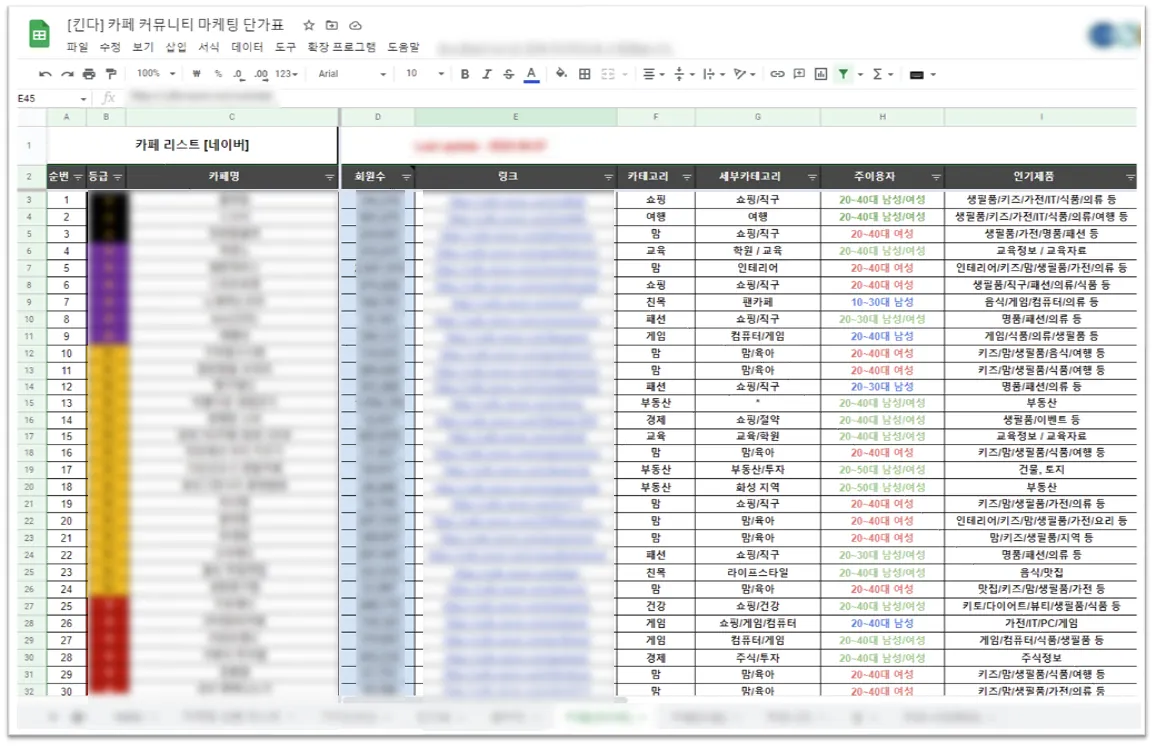Screen dimensions: 1154x746
Task: Click the Merge cells icon
Action: point(608,74)
